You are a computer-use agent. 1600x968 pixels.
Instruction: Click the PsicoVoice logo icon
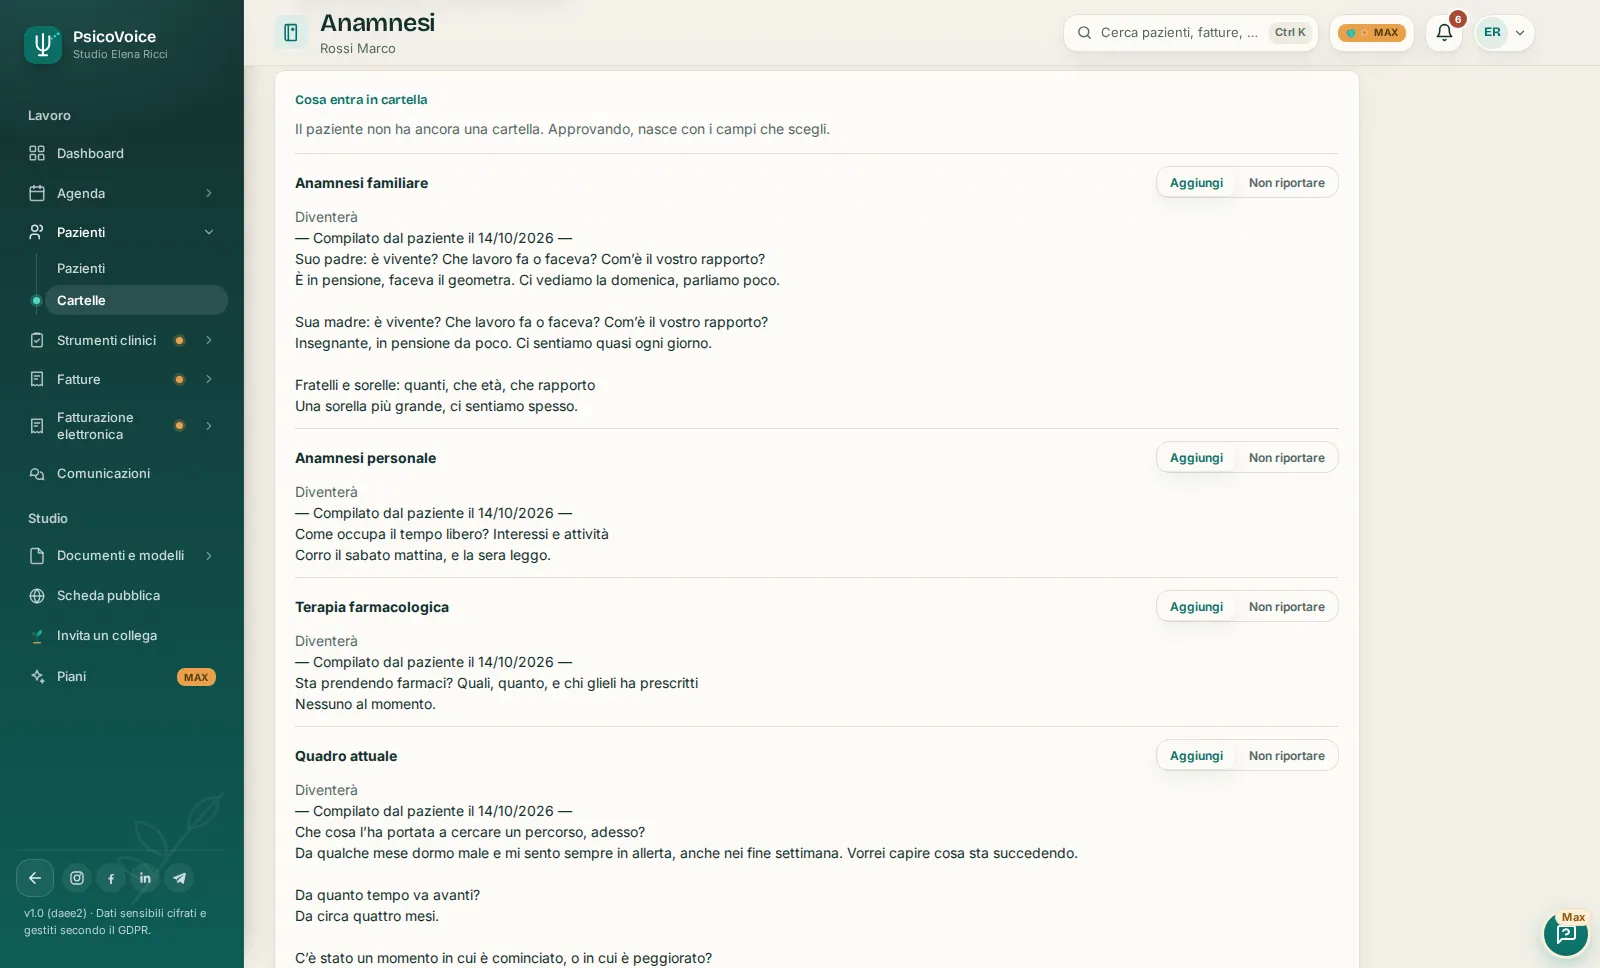(43, 45)
